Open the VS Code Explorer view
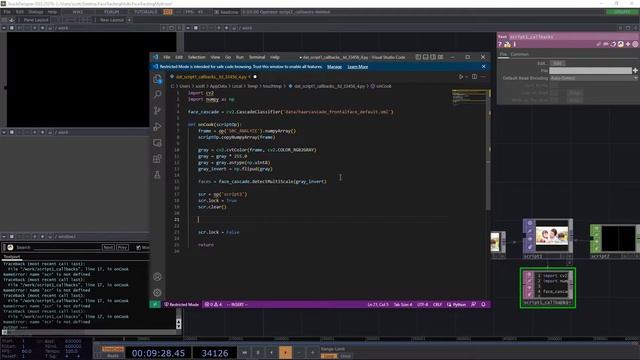The width and height of the screenshot is (640, 360). coord(157,79)
